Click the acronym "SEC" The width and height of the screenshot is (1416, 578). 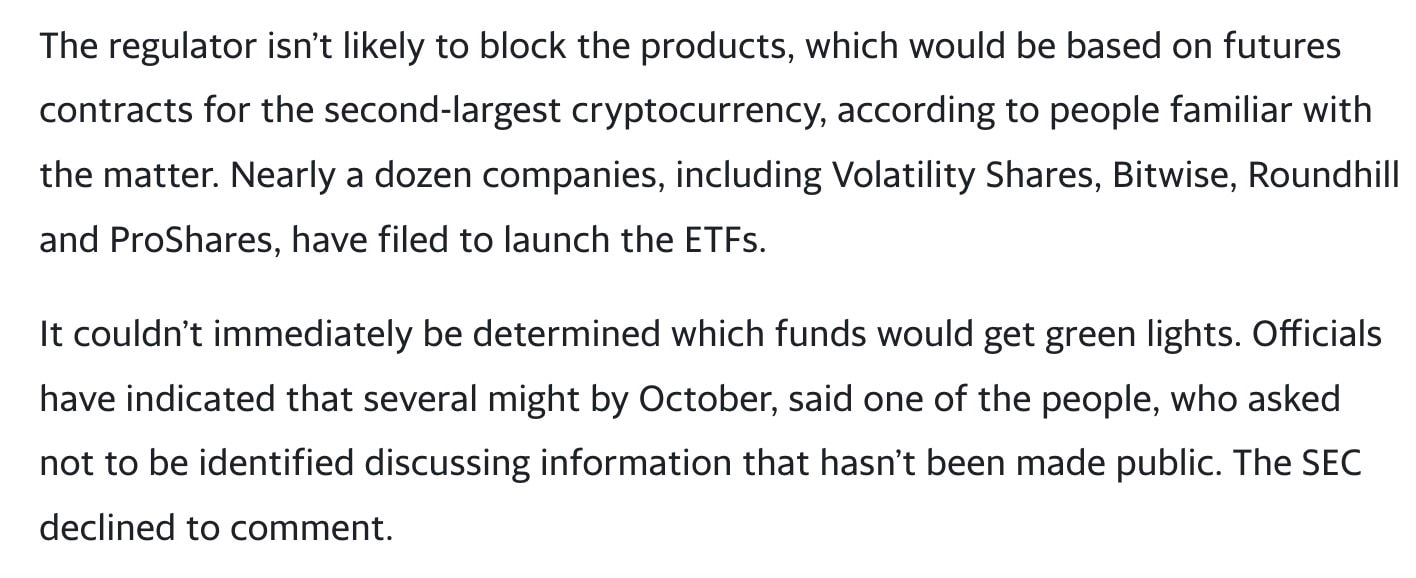(x=1331, y=464)
